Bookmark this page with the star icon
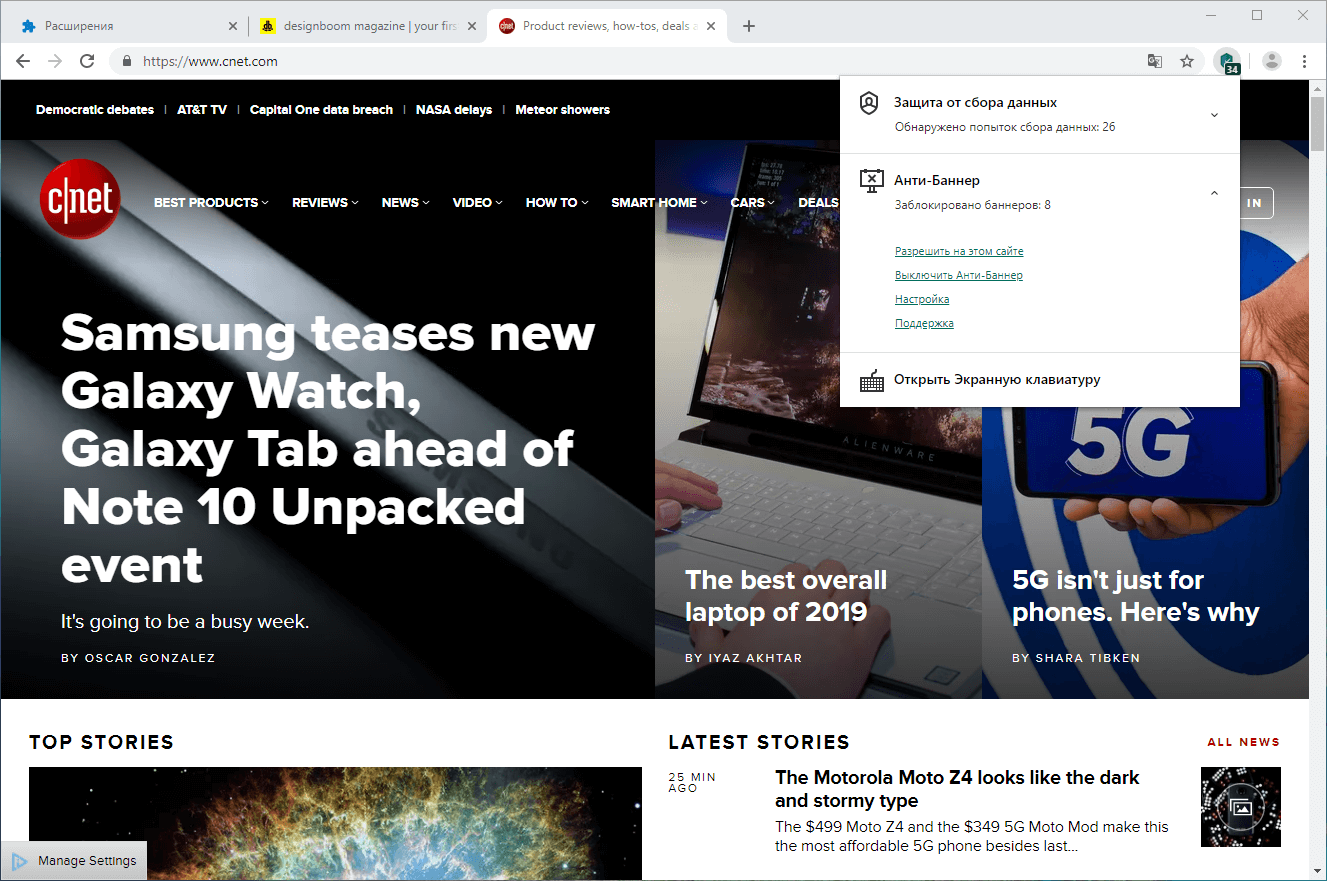1327x881 pixels. click(x=1187, y=61)
